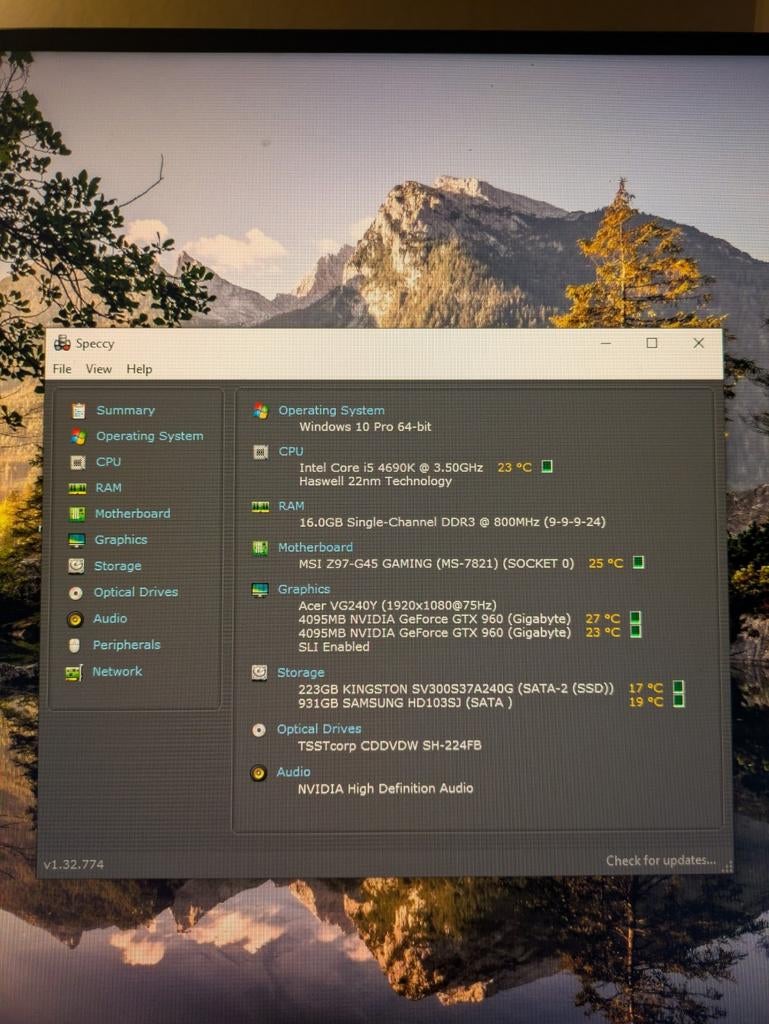Image resolution: width=769 pixels, height=1024 pixels.
Task: Click Windows 10 Pro 64-bit text
Action: [365, 427]
